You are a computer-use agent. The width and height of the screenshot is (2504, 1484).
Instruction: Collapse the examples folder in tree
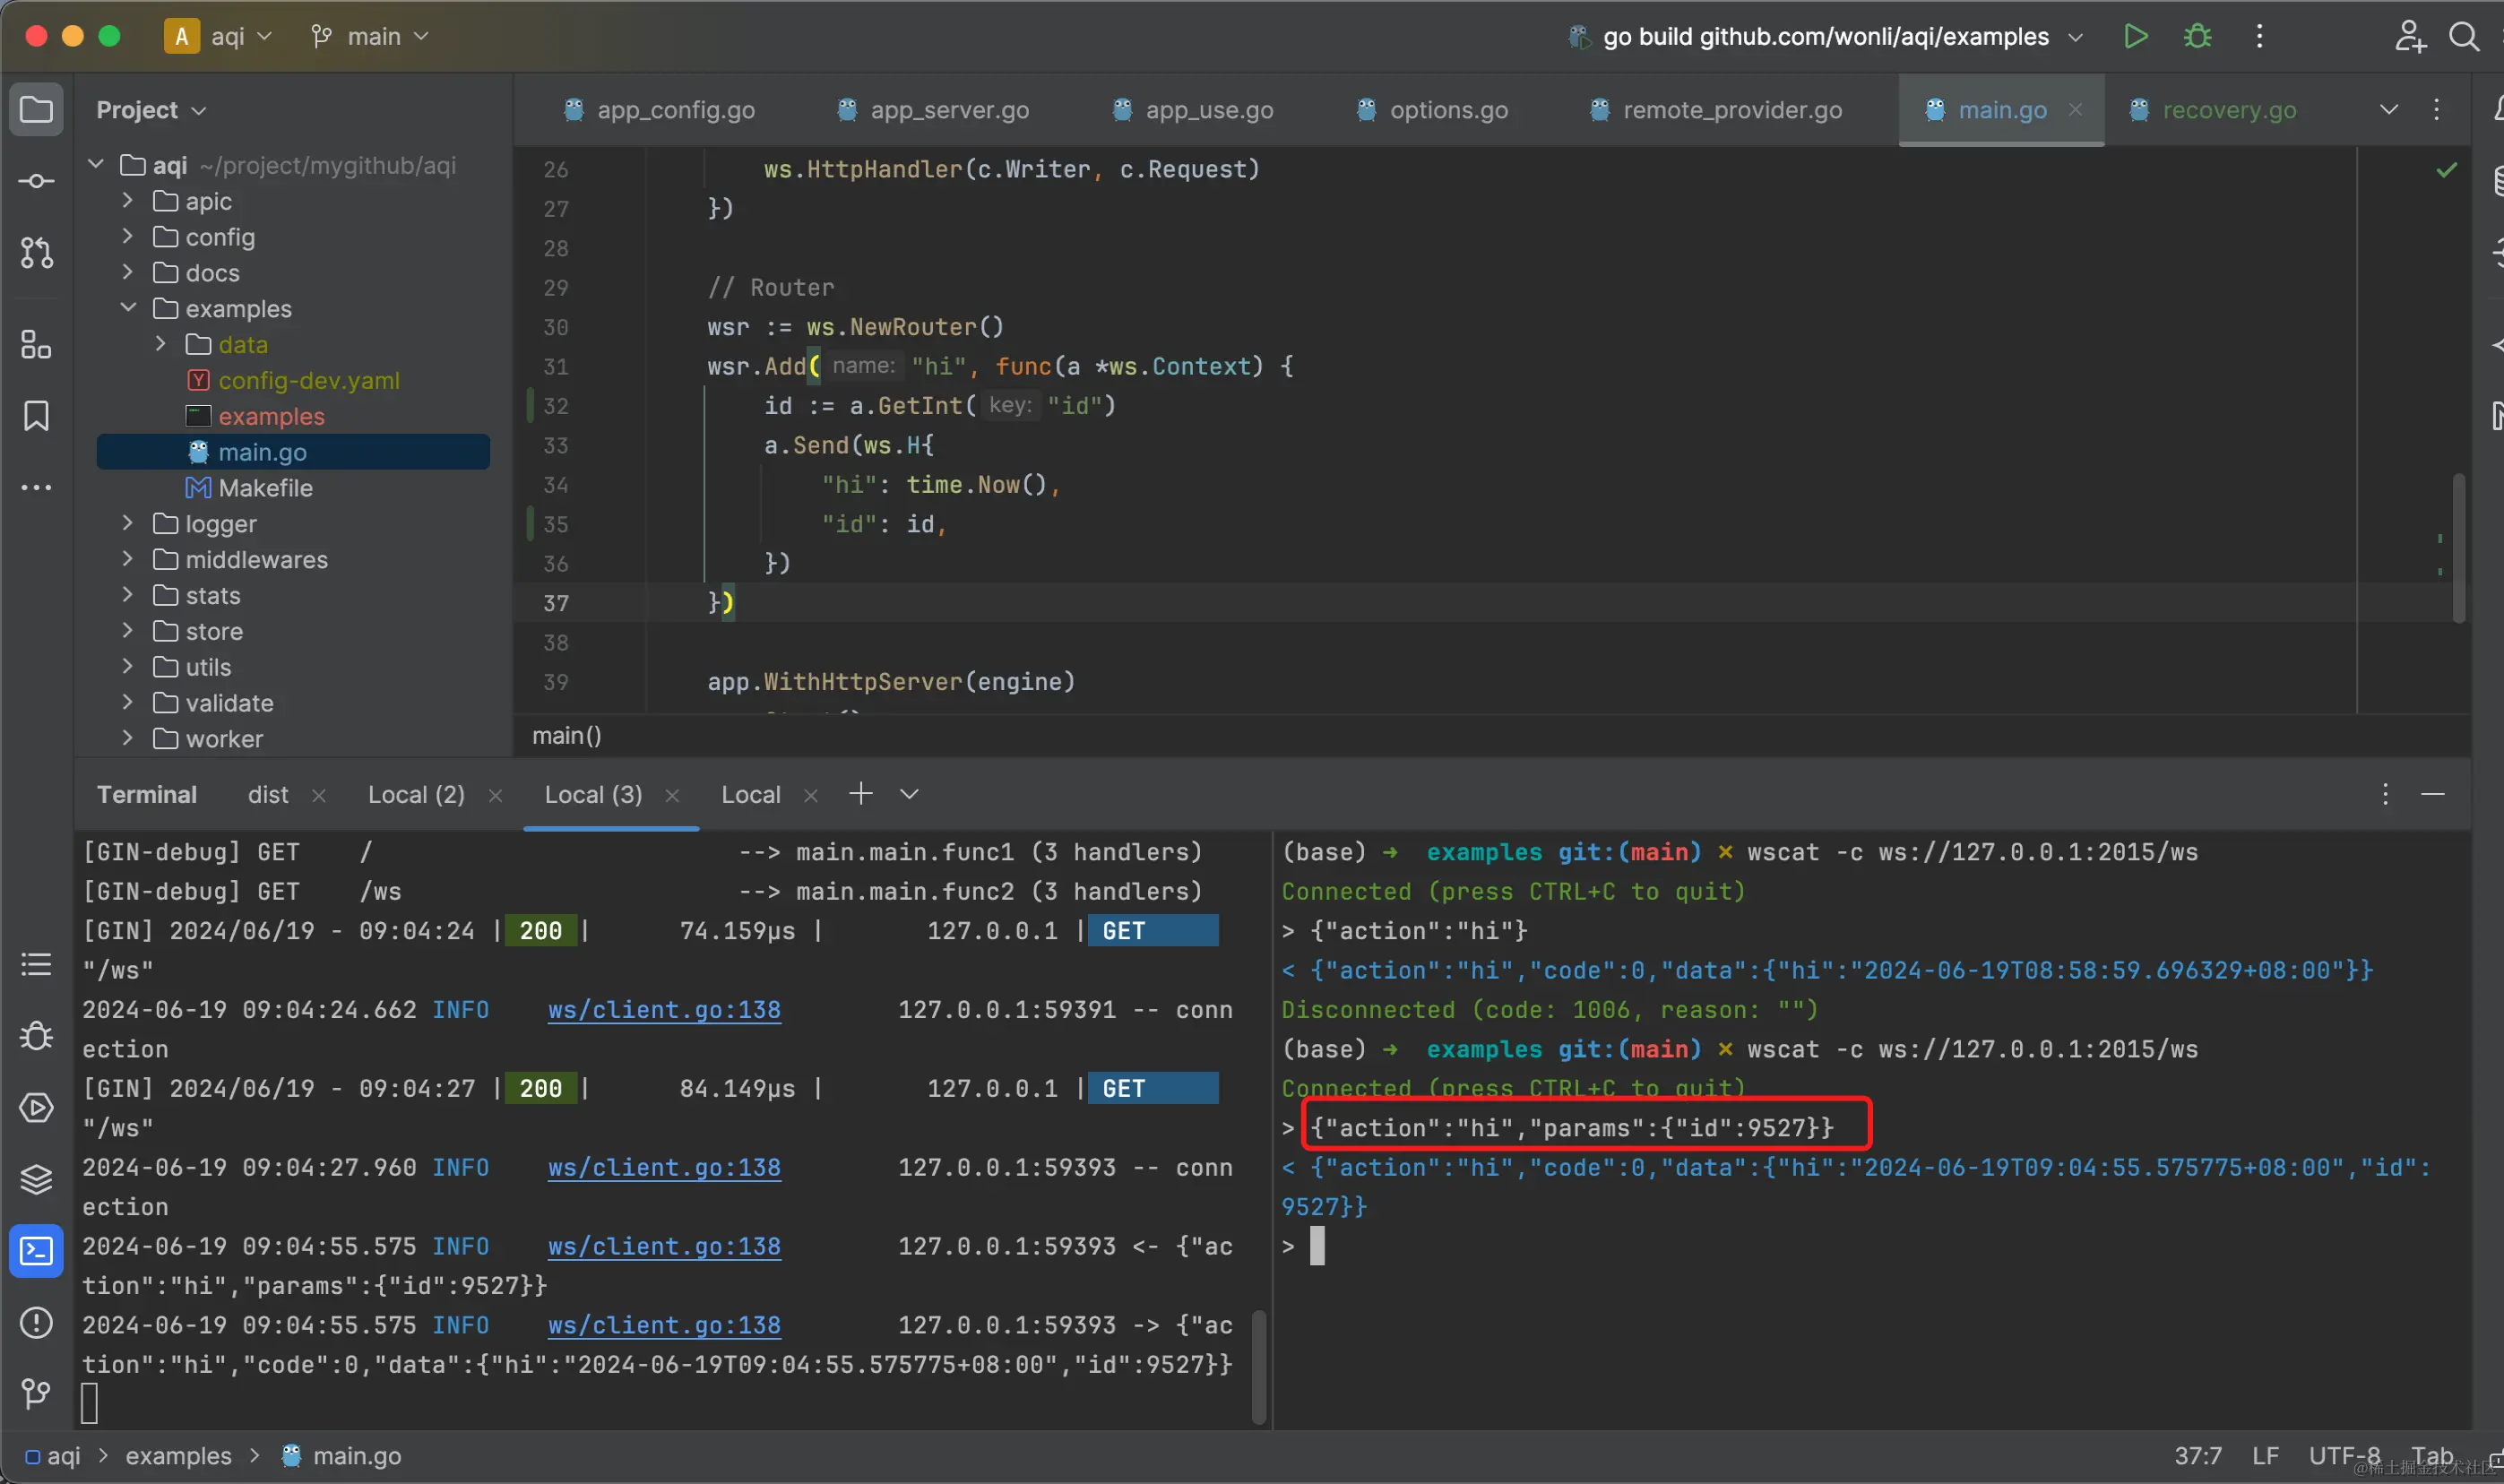(x=128, y=308)
